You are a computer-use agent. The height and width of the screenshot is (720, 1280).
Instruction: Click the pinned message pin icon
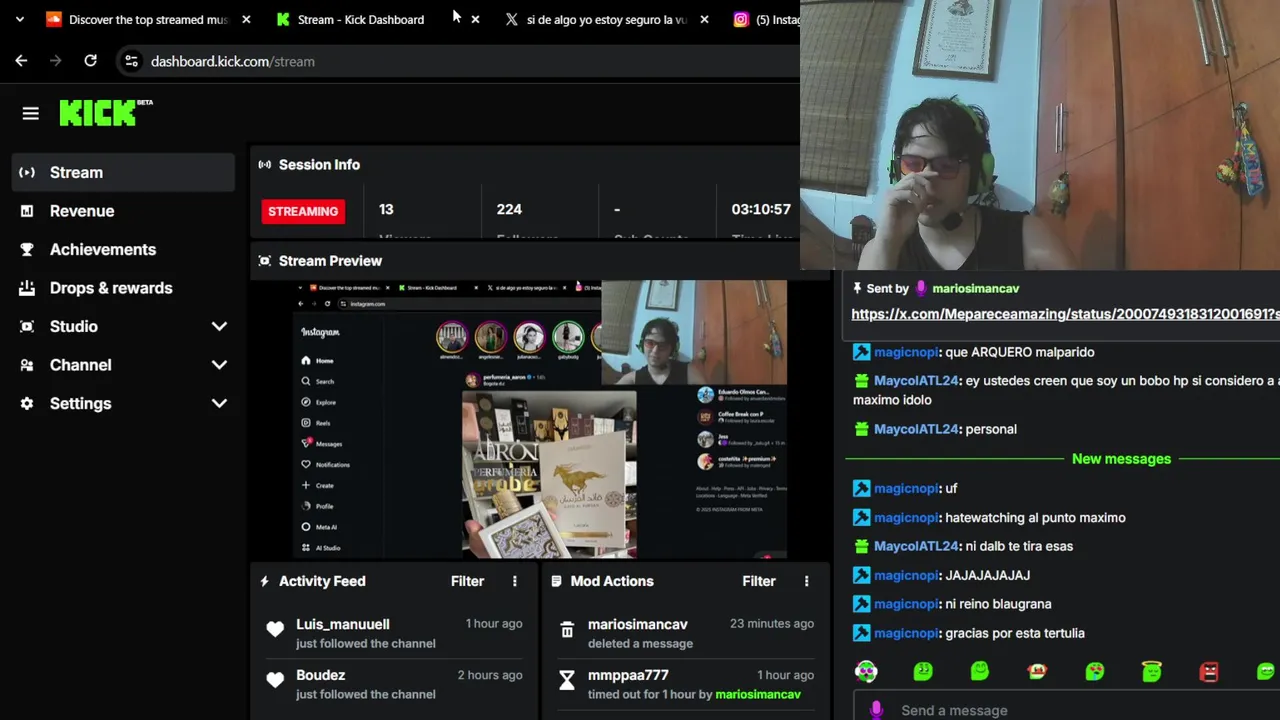(857, 288)
